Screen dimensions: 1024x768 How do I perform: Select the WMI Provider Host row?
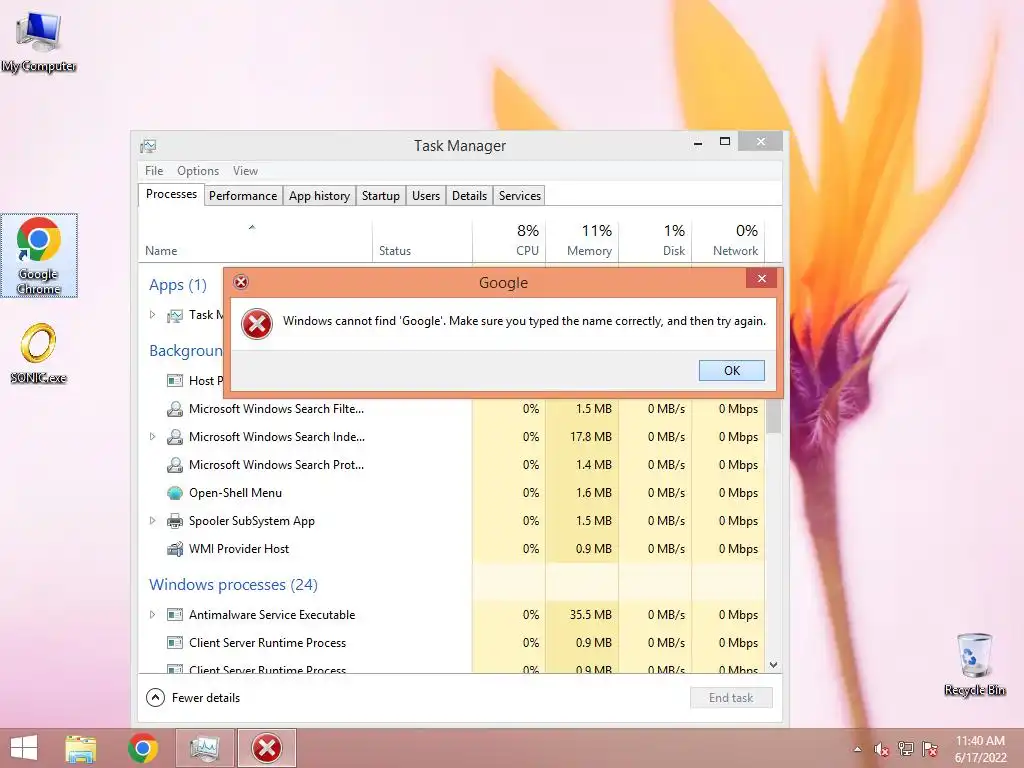pyautogui.click(x=451, y=549)
